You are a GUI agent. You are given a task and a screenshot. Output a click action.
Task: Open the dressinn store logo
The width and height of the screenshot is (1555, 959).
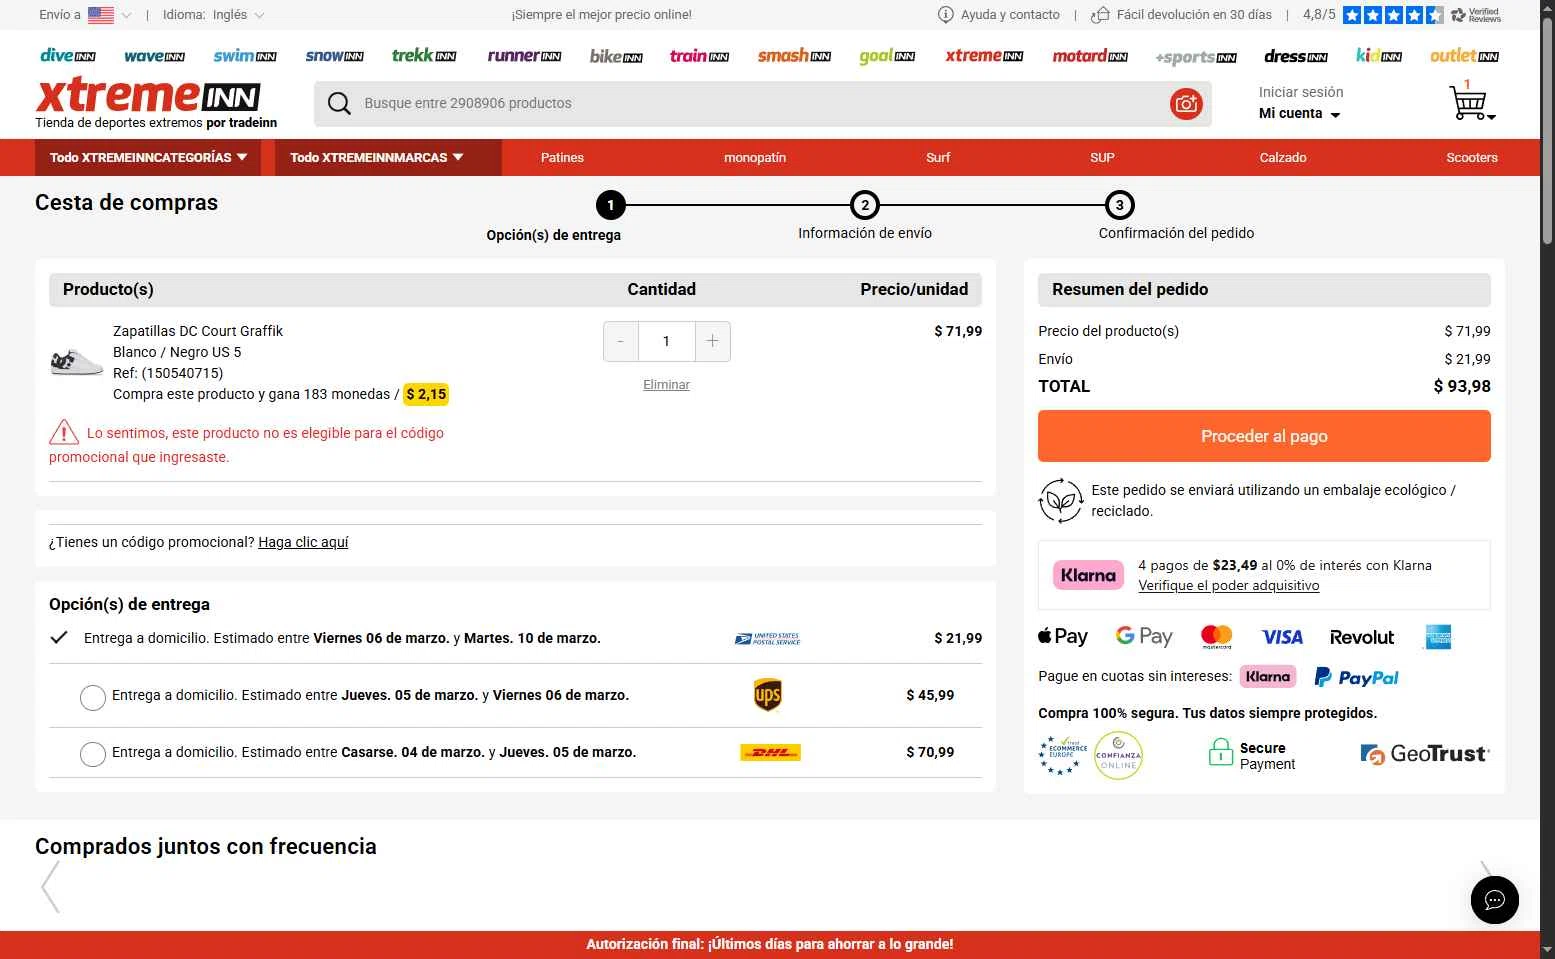pyautogui.click(x=1296, y=56)
